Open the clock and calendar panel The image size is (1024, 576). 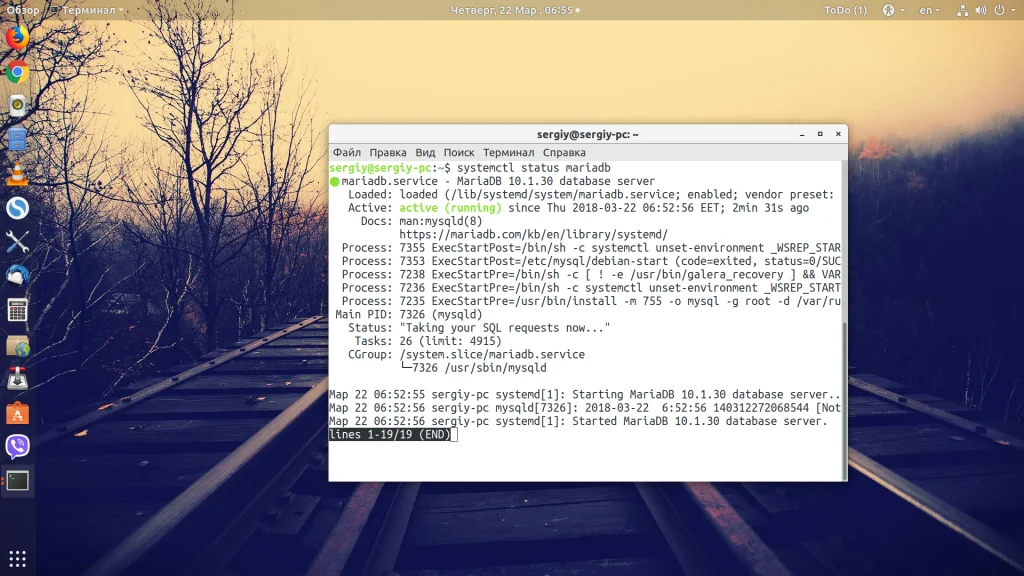(x=515, y=10)
